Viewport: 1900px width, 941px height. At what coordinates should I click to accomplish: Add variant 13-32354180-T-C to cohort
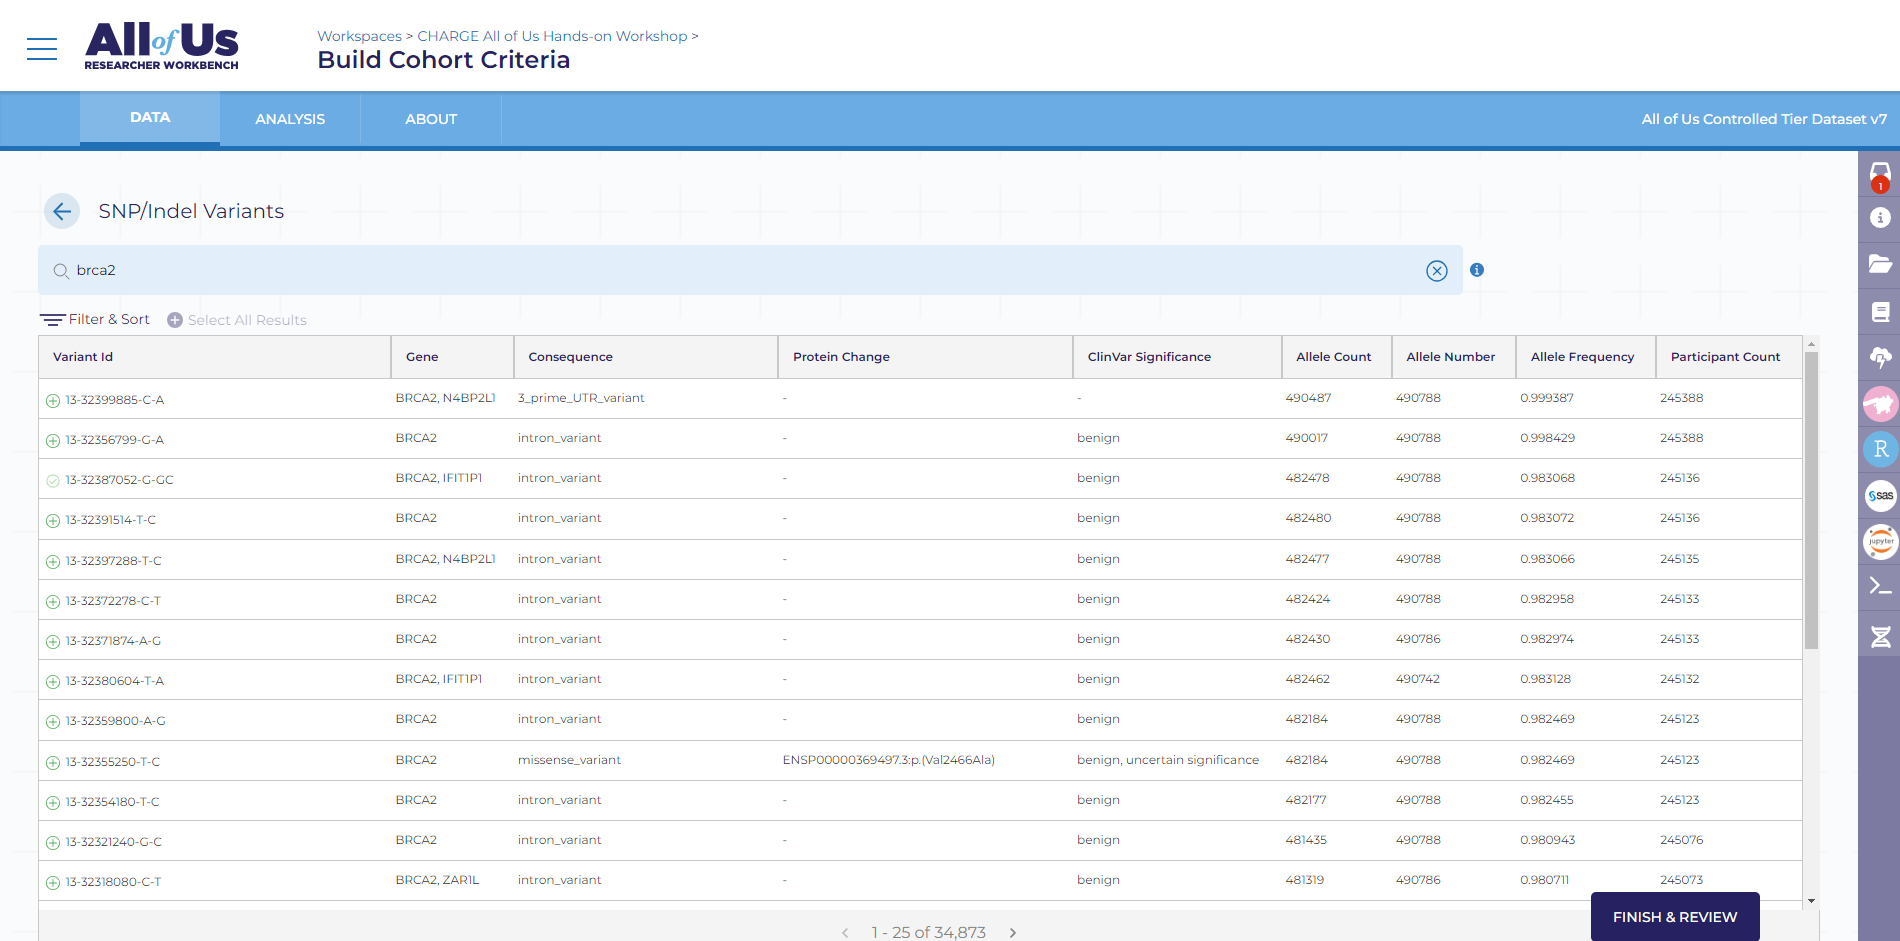click(x=53, y=802)
